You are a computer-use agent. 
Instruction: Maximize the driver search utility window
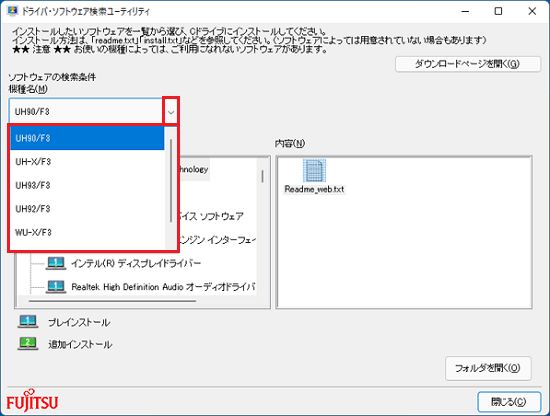[x=498, y=11]
